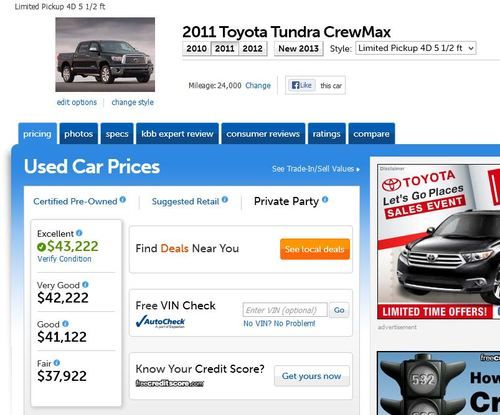Switch to the photos tab

79,134
